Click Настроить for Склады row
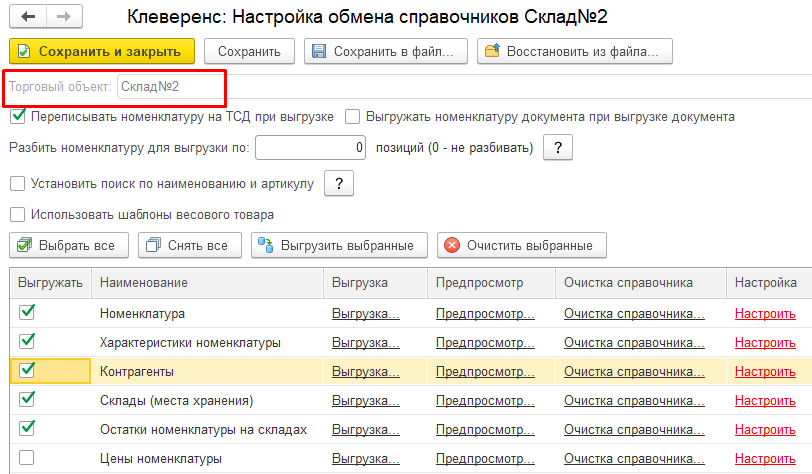This screenshot has height=474, width=812. tap(765, 401)
